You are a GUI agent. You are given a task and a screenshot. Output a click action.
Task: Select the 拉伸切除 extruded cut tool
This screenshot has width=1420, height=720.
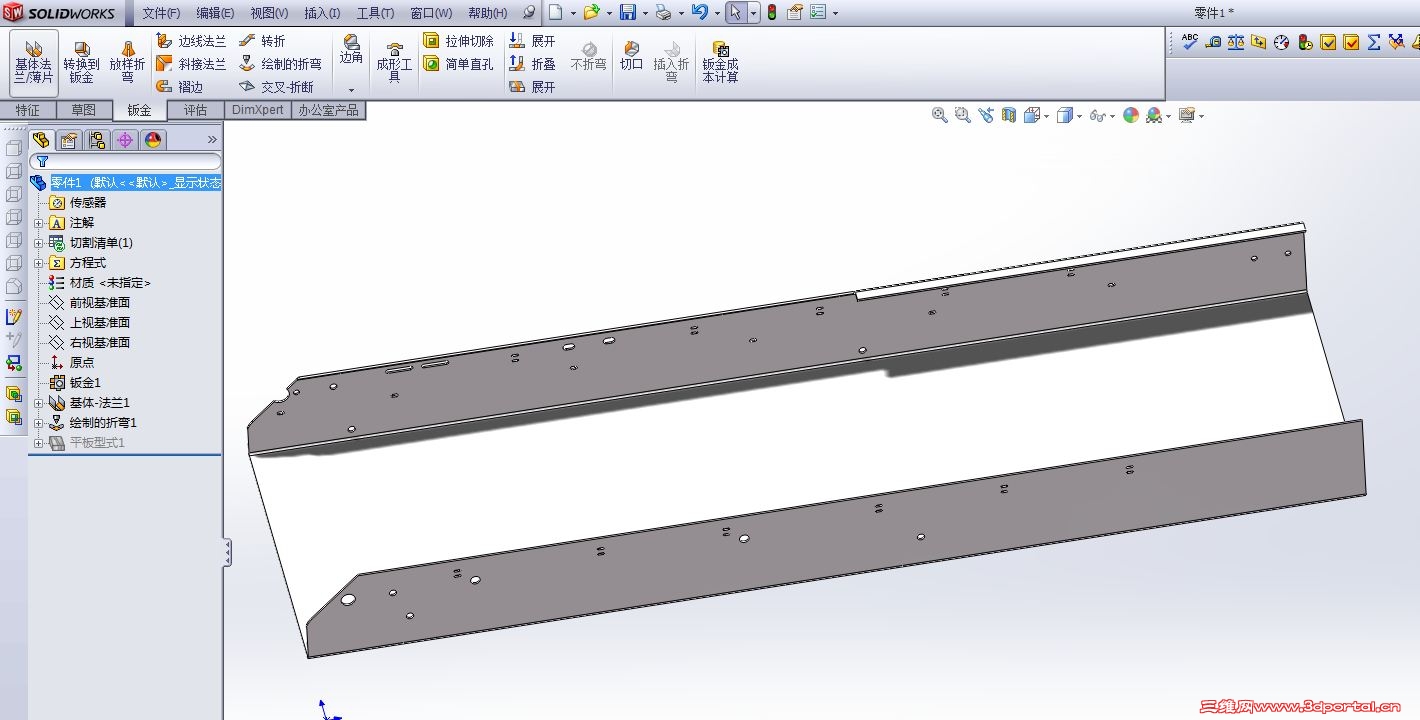[x=458, y=41]
